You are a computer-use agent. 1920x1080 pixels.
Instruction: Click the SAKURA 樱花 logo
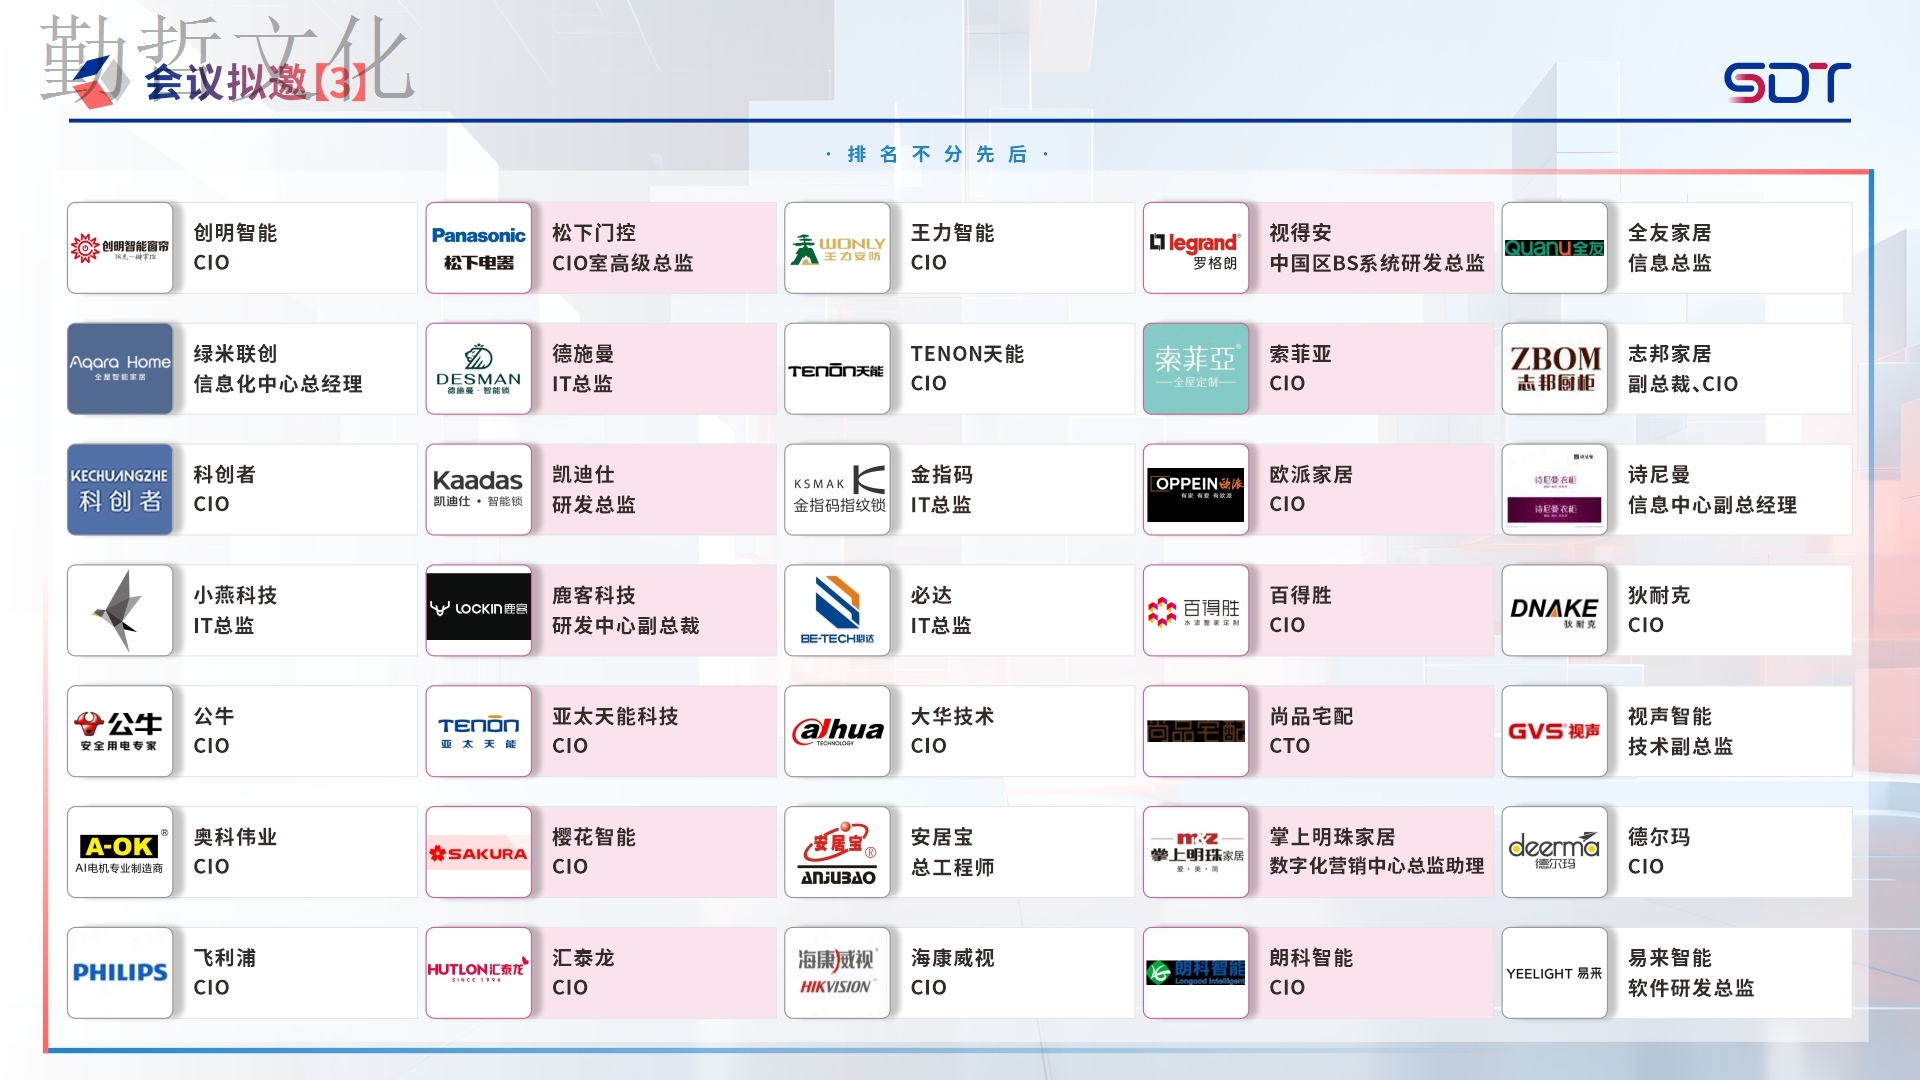tap(478, 852)
